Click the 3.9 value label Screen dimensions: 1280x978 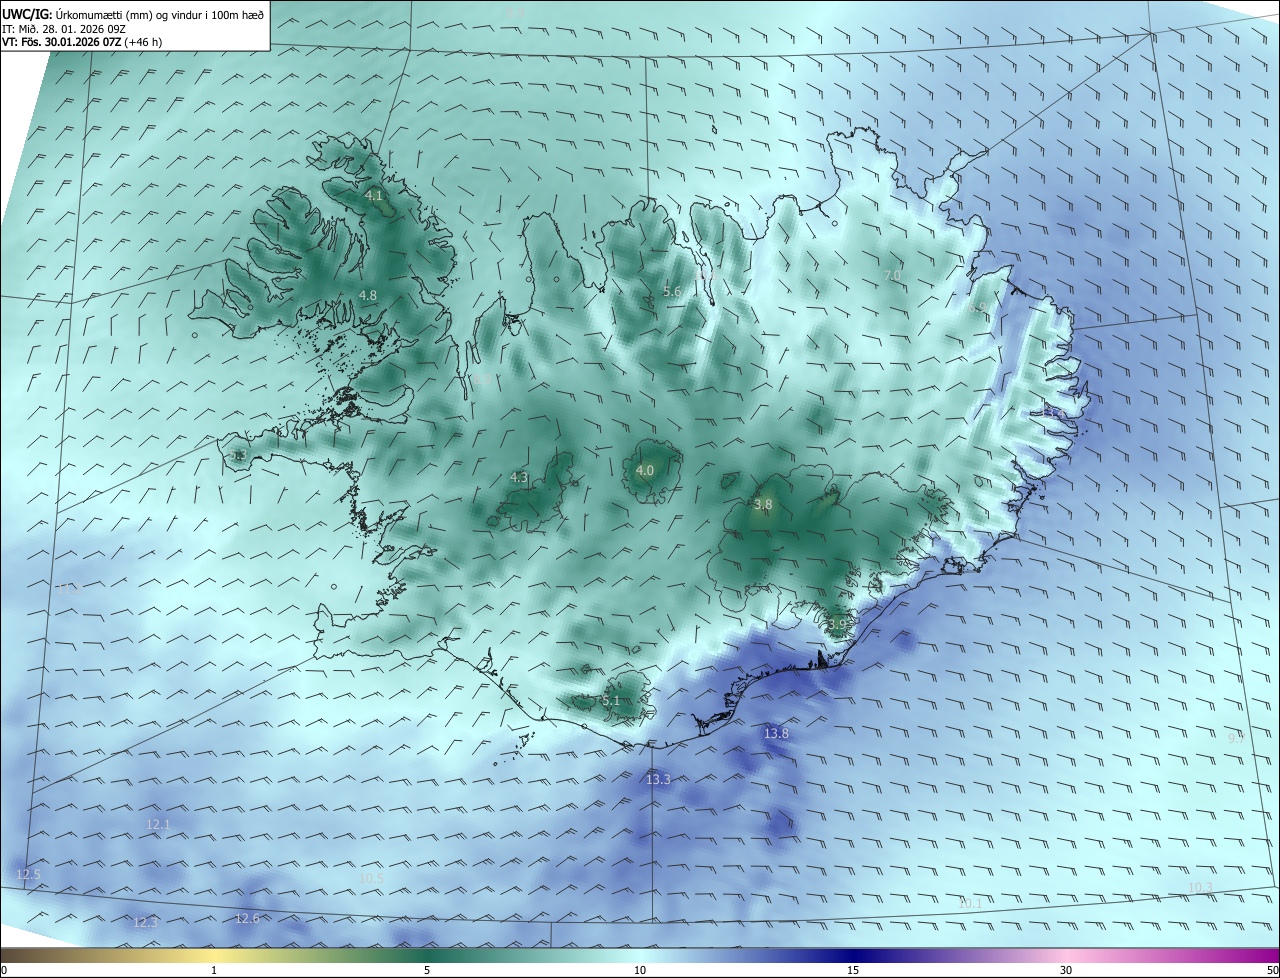(x=837, y=625)
